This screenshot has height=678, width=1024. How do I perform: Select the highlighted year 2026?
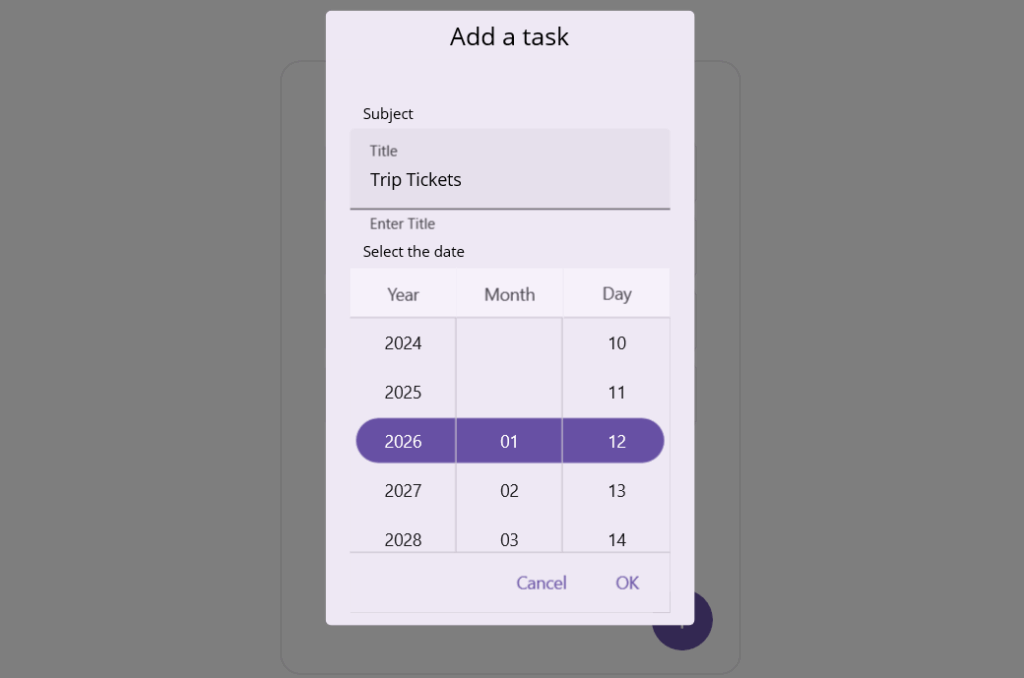point(403,440)
